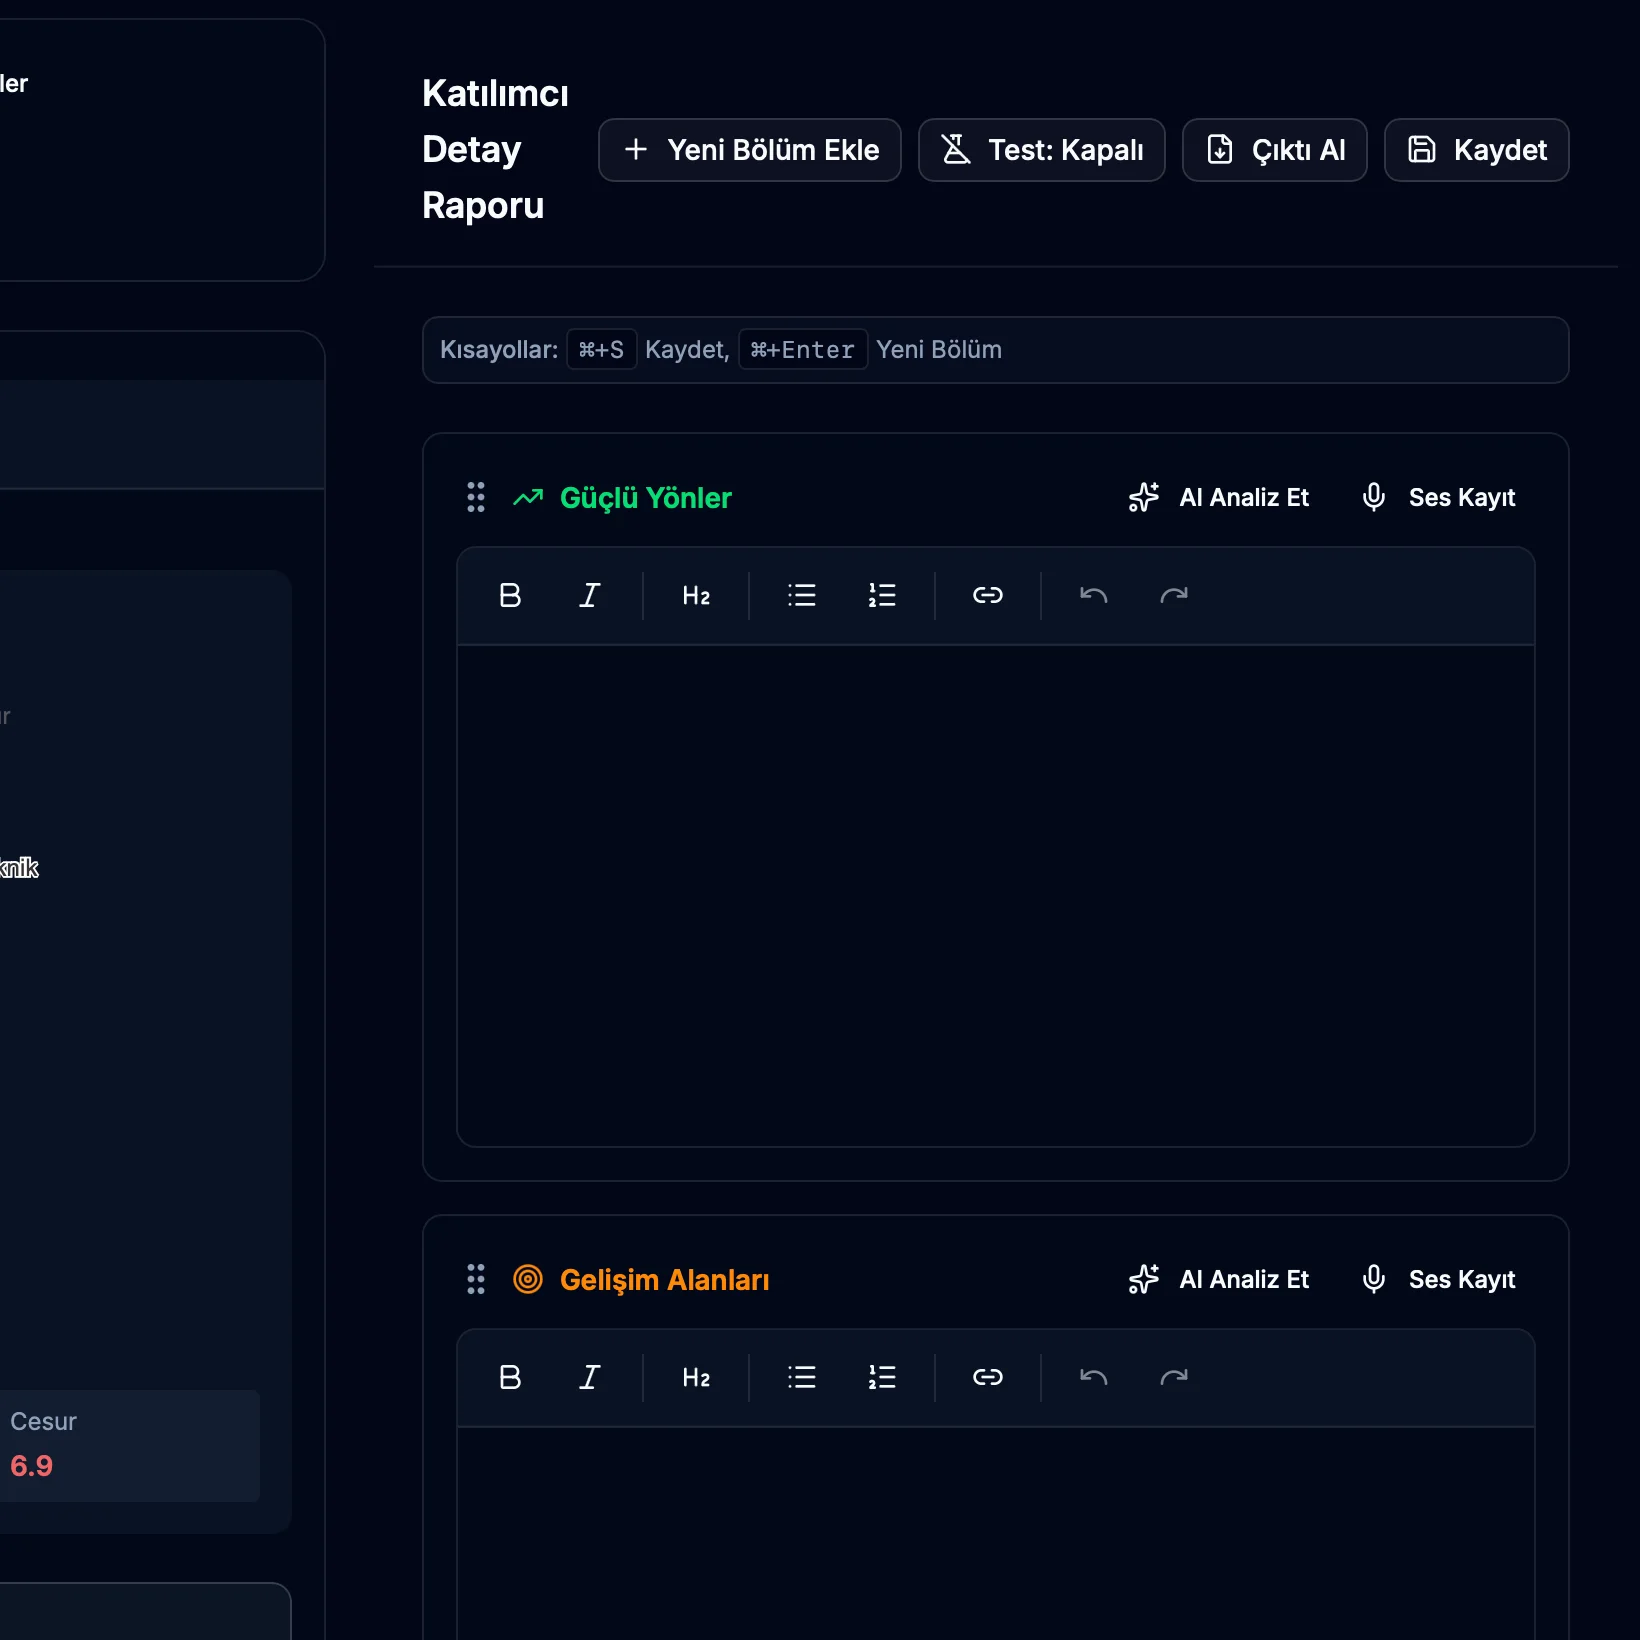Redo edit in Güçlü Yönler editor
This screenshot has width=1640, height=1640.
coord(1173,596)
